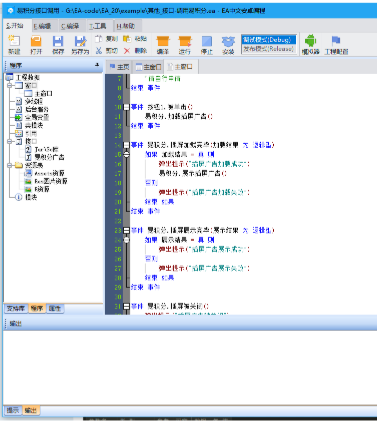This screenshot has width=385, height=426.
Task: Click the 安装 (Install) icon
Action: [x=228, y=41]
